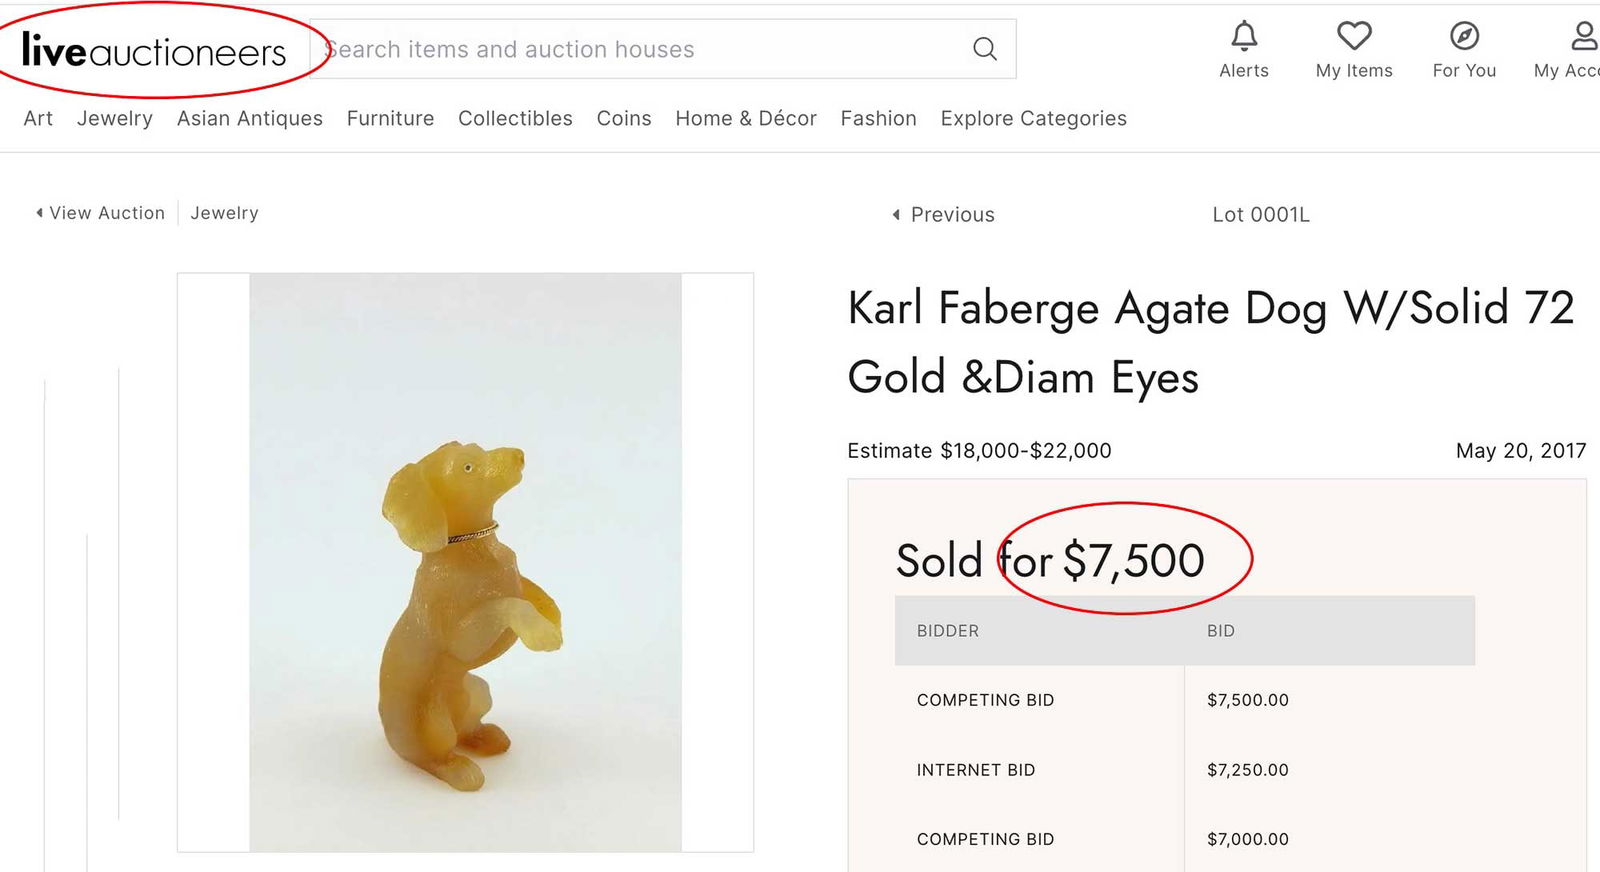1600x872 pixels.
Task: Click the Previous lot chevron arrow
Action: [896, 214]
